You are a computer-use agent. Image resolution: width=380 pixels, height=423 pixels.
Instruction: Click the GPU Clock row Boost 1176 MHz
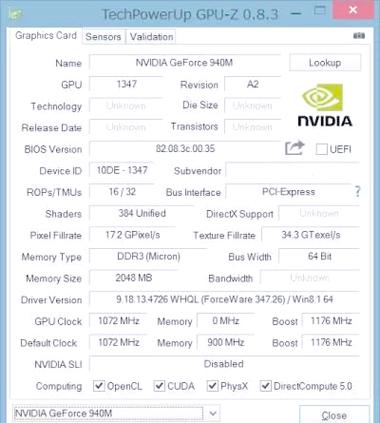[x=331, y=321]
